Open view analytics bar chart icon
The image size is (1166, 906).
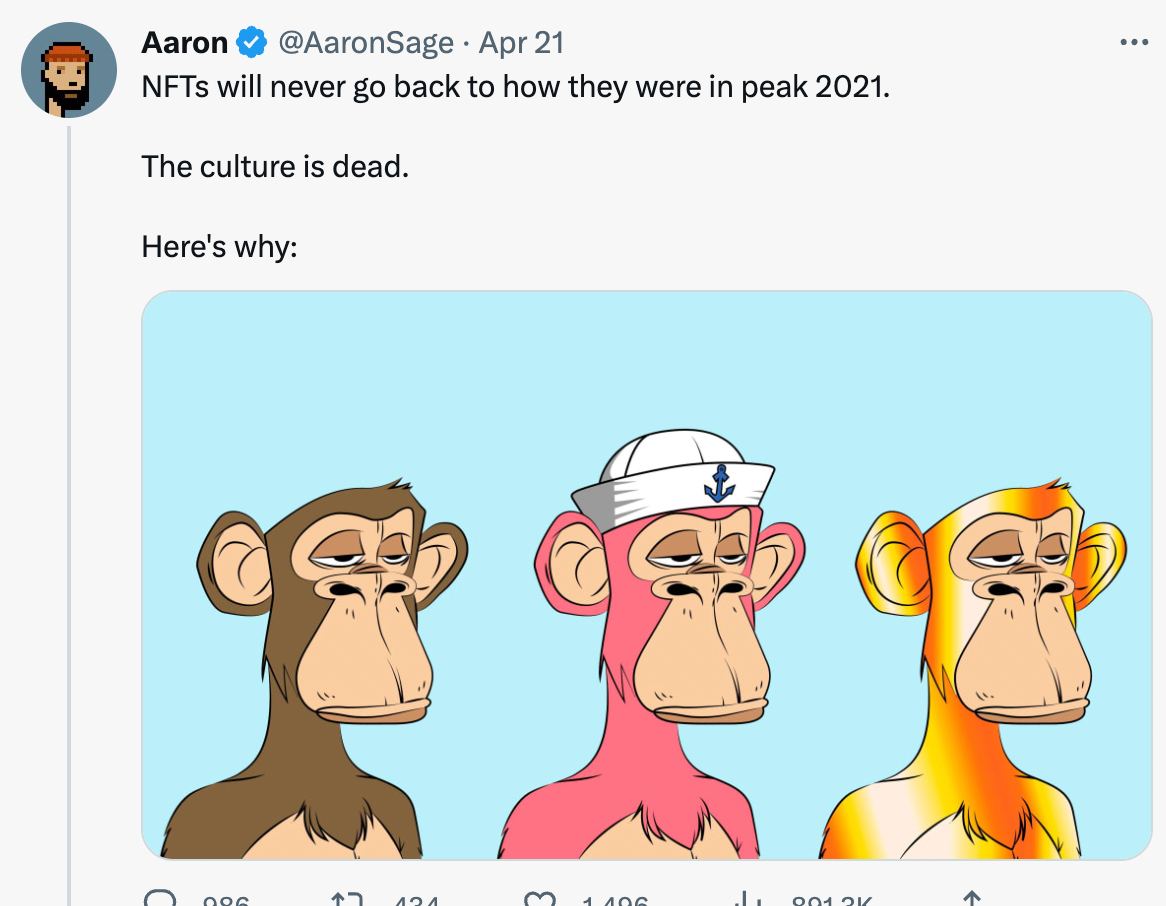coord(746,899)
